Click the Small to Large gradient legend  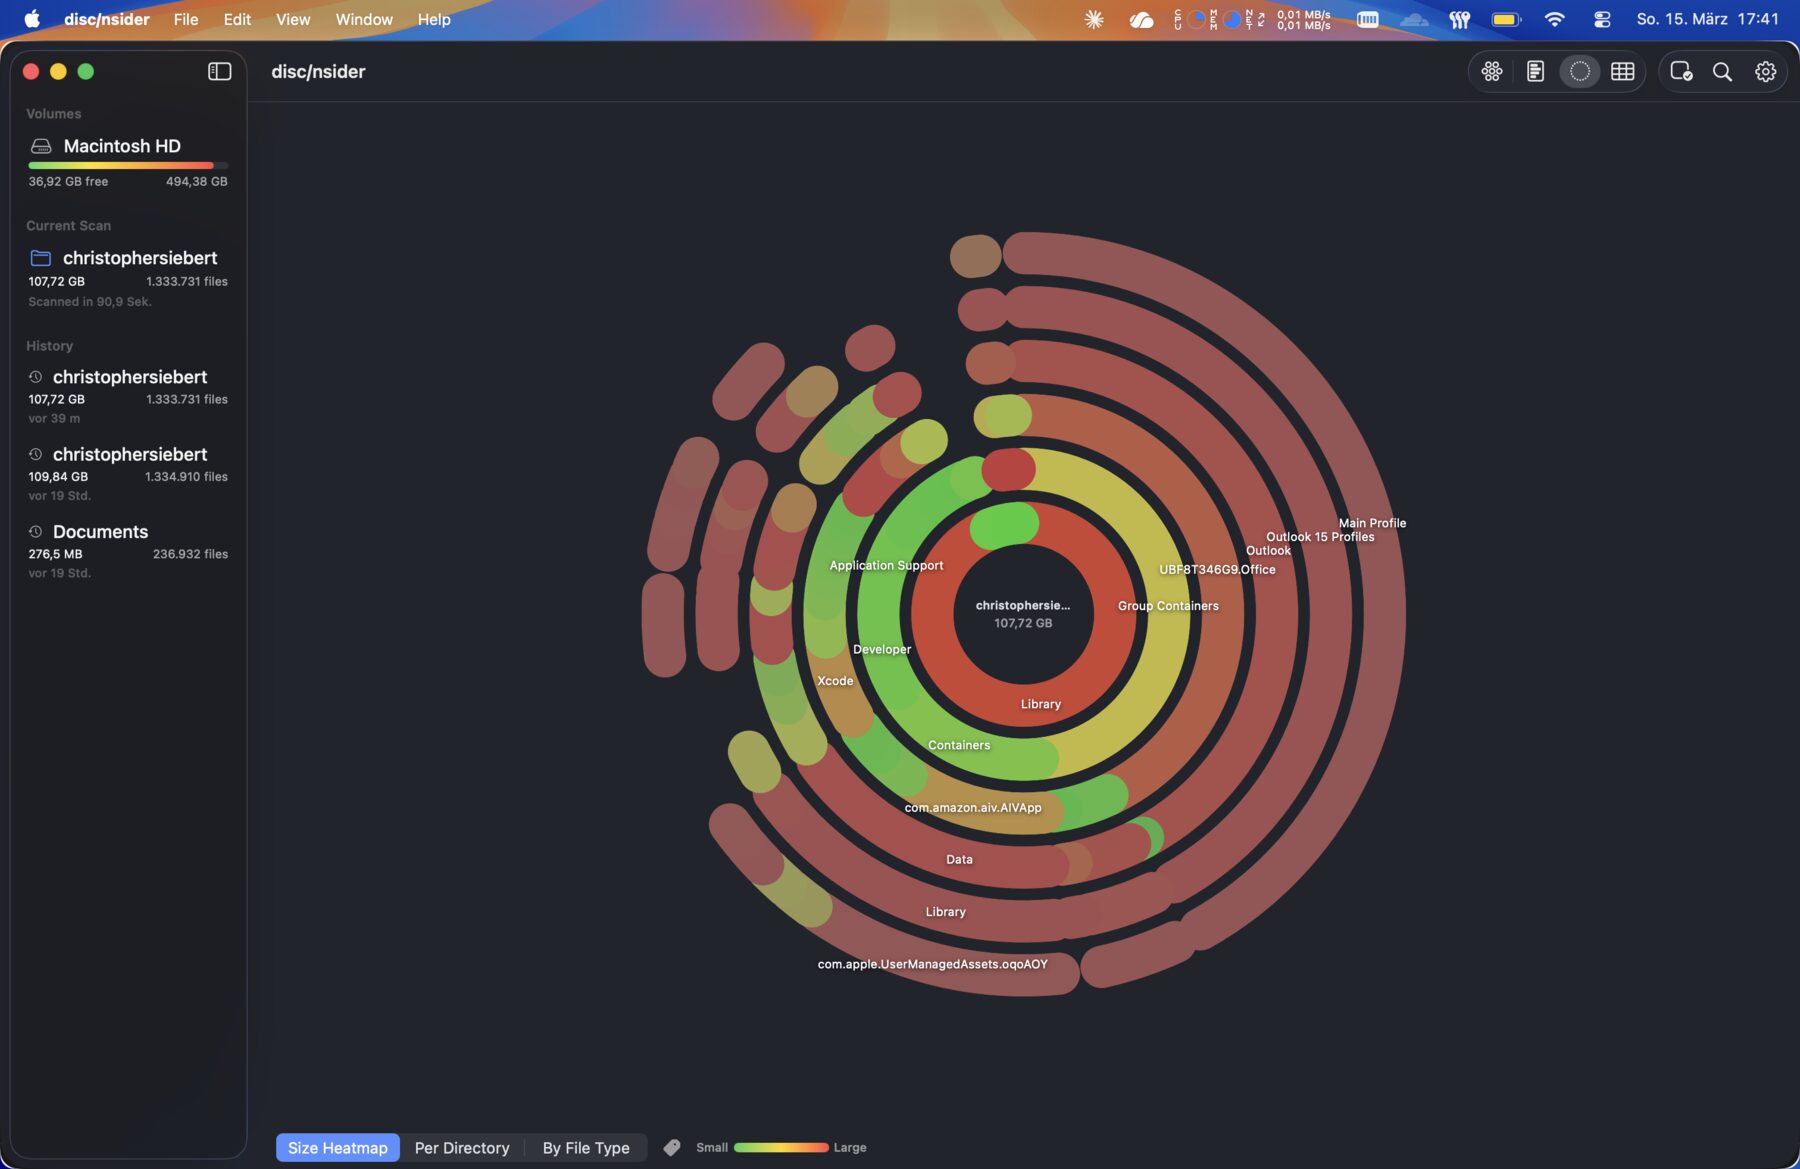[x=781, y=1147]
